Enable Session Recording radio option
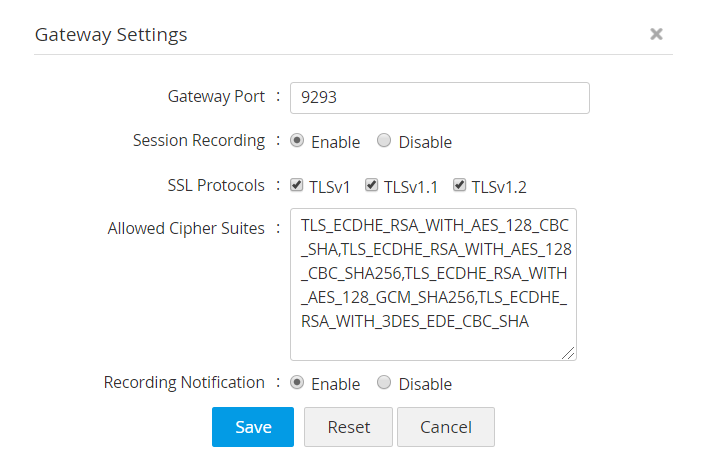Image resolution: width=706 pixels, height=466 pixels. pyautogui.click(x=297, y=141)
